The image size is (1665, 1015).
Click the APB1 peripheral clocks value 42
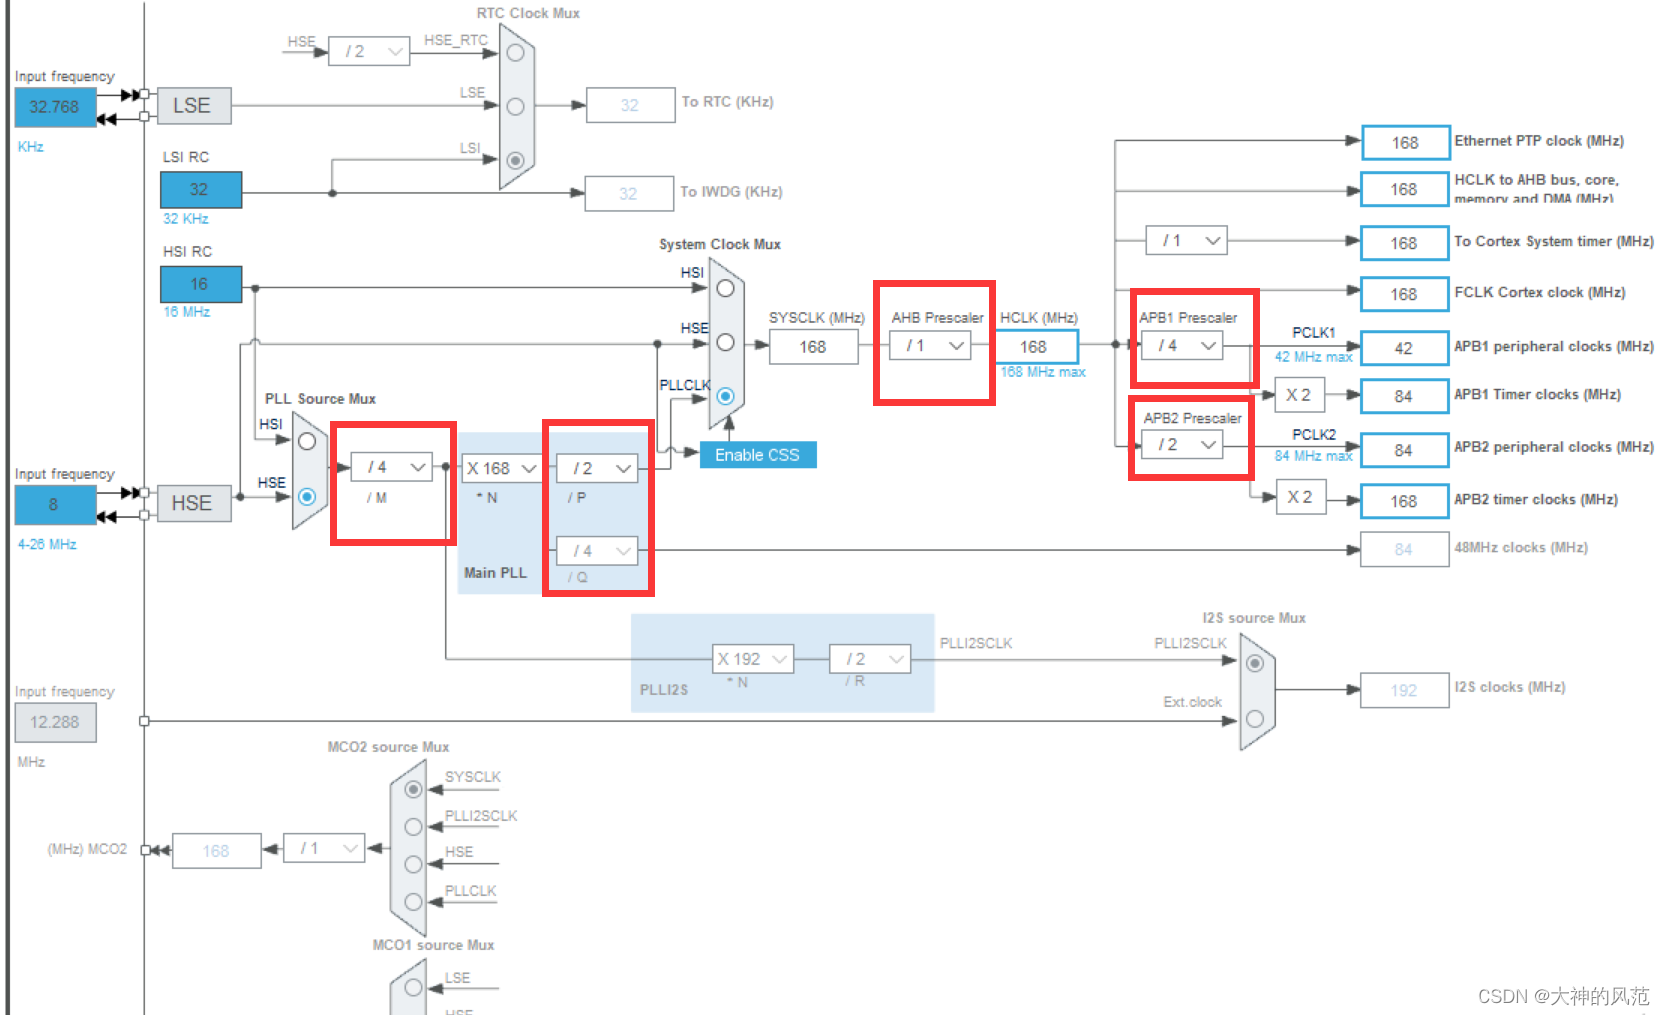pyautogui.click(x=1405, y=348)
